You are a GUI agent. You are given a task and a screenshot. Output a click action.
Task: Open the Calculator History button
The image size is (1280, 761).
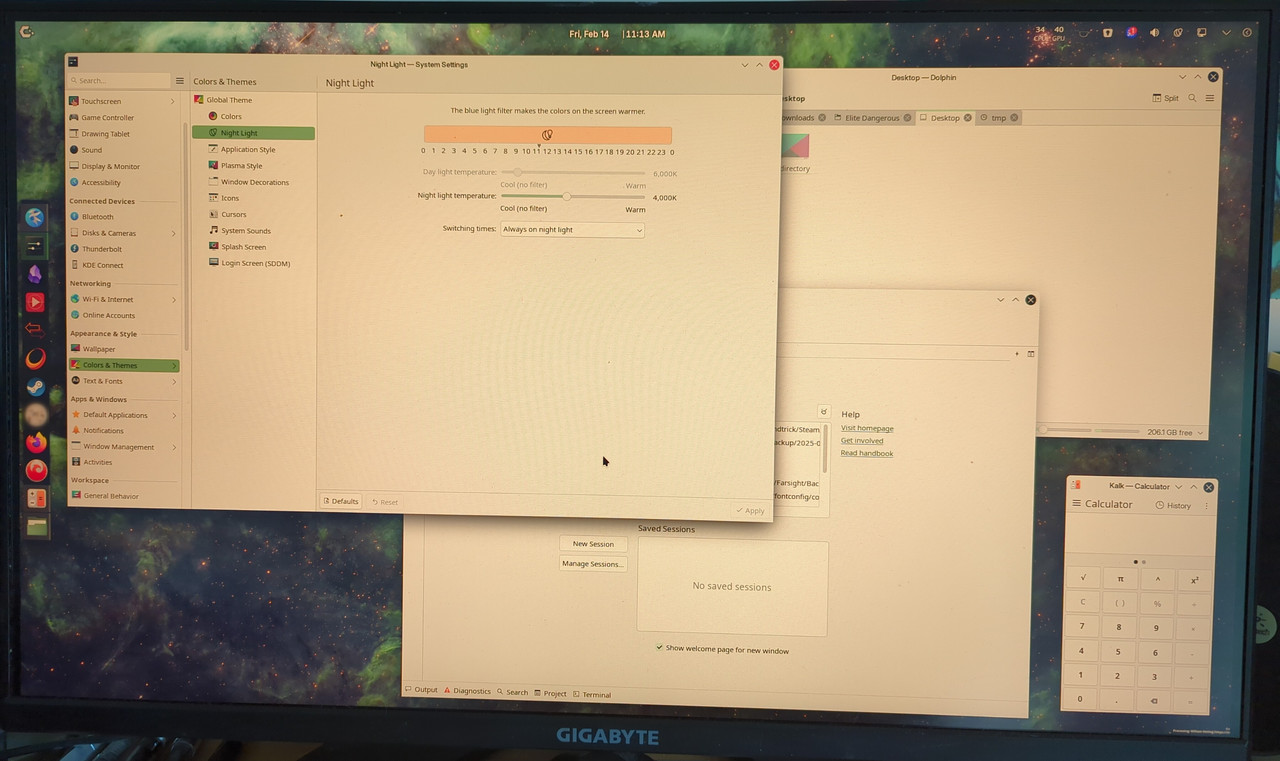pos(1174,505)
